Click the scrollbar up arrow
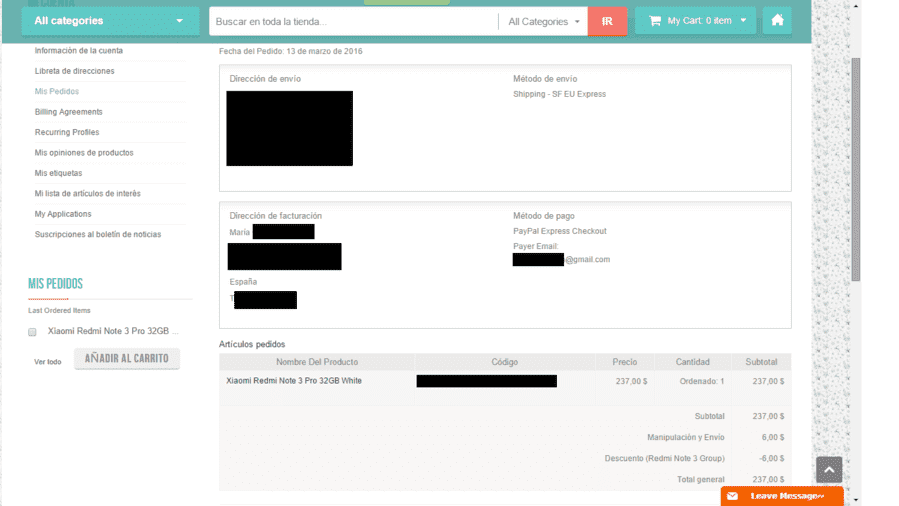Image resolution: width=899 pixels, height=506 pixels. pyautogui.click(x=856, y=6)
